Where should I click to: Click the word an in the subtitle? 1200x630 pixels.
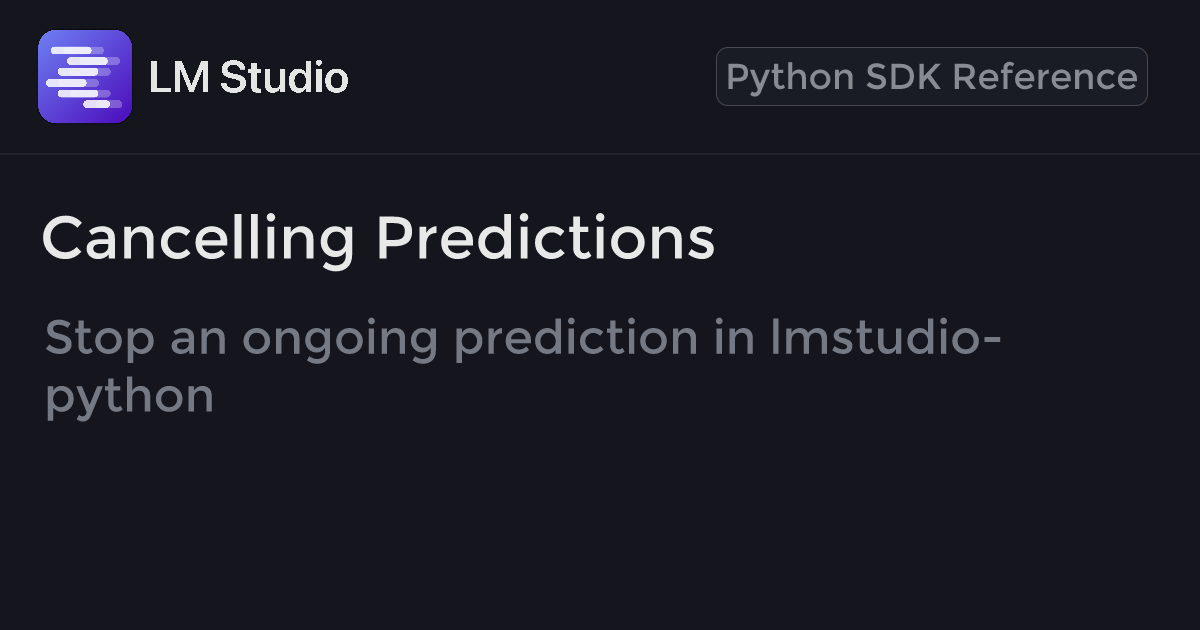coord(198,340)
